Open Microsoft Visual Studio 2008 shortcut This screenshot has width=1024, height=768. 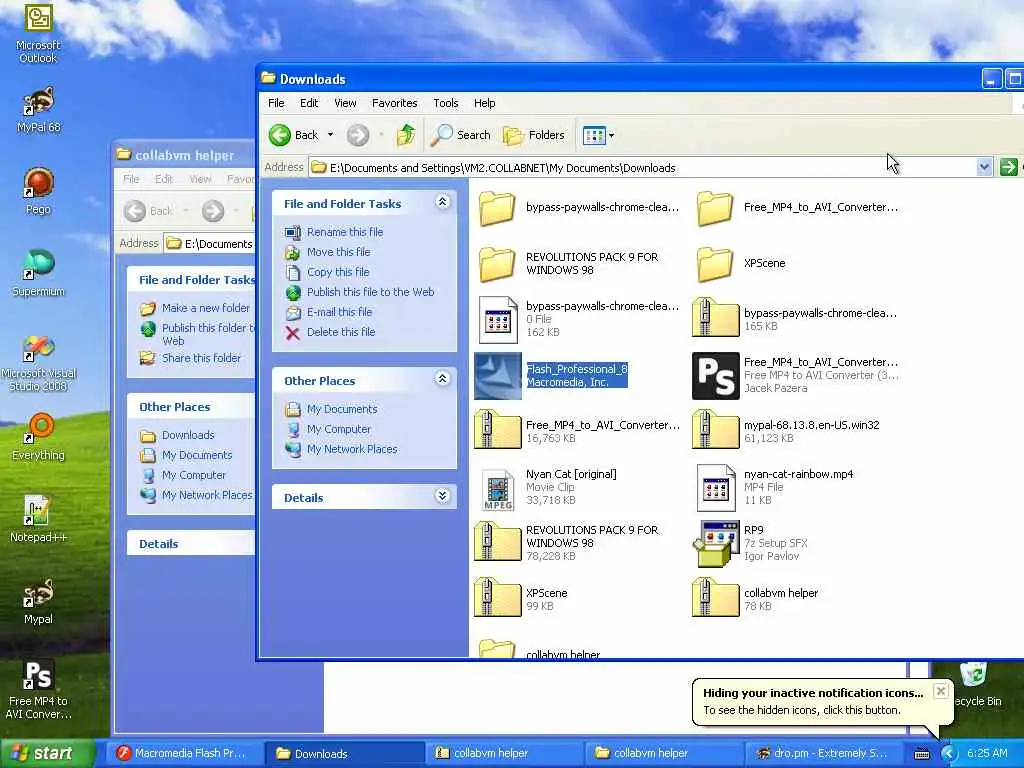[39, 363]
